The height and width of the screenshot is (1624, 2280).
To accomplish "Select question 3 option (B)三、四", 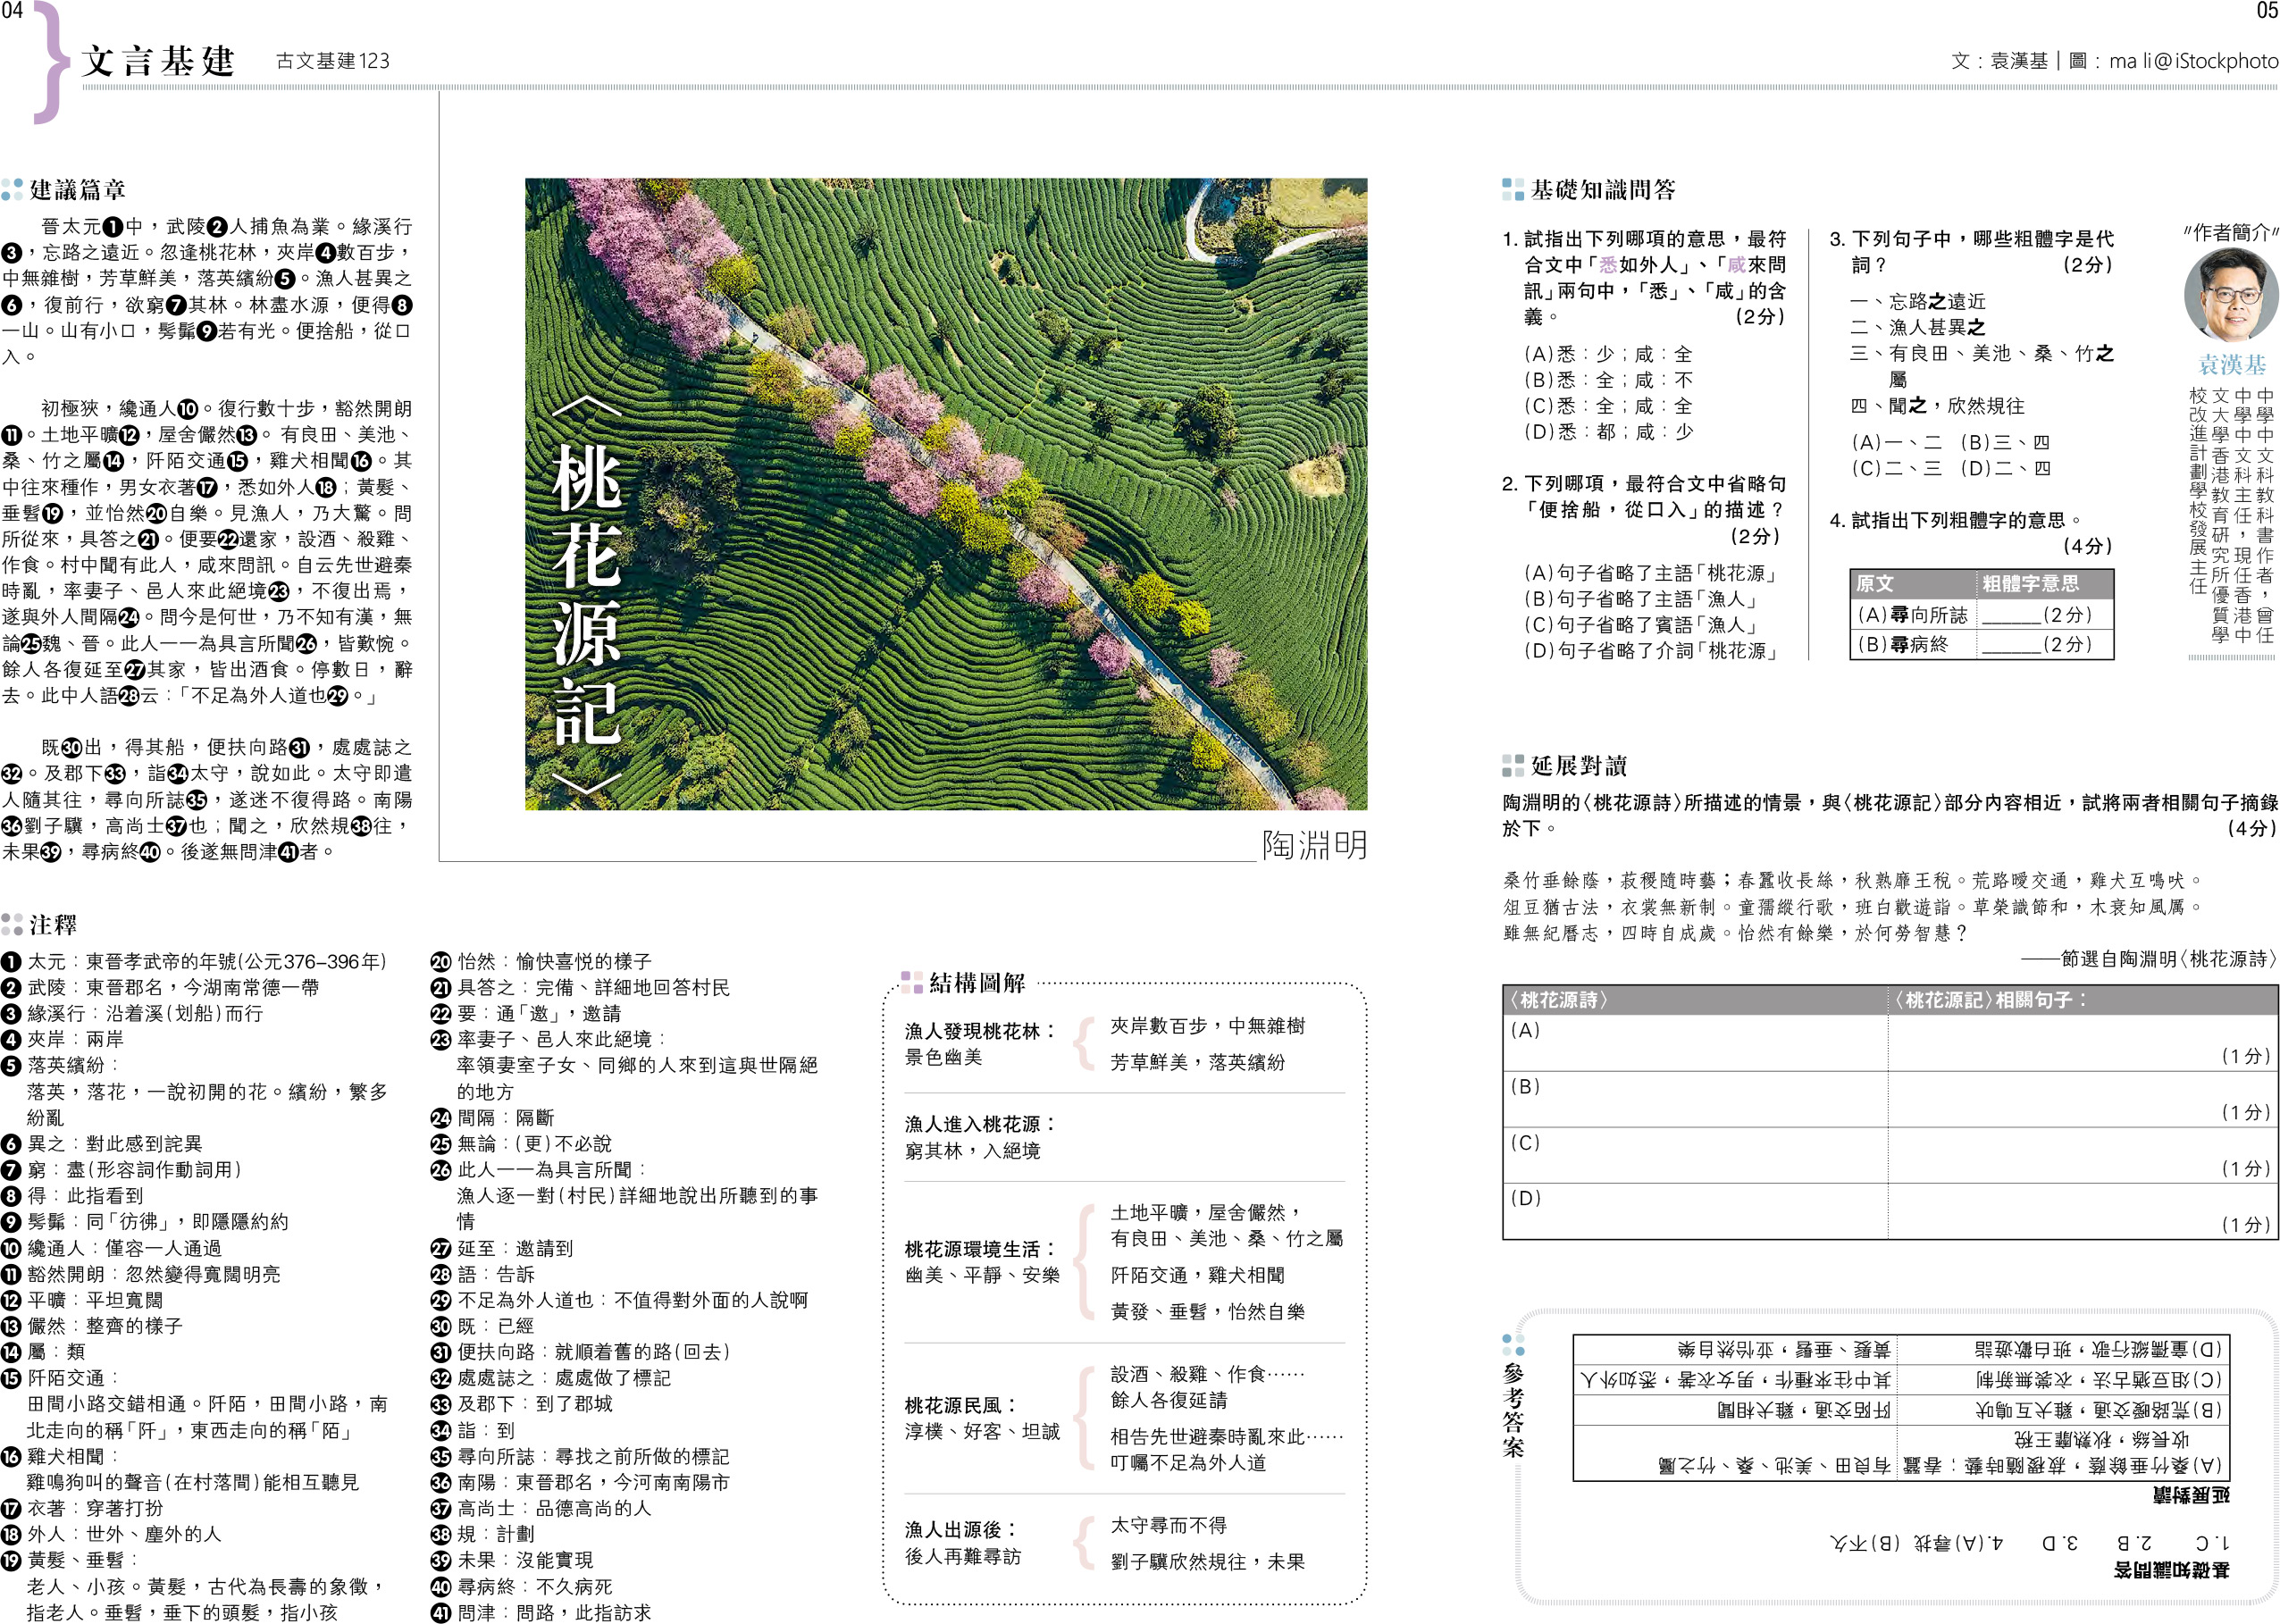I will click(2004, 442).
